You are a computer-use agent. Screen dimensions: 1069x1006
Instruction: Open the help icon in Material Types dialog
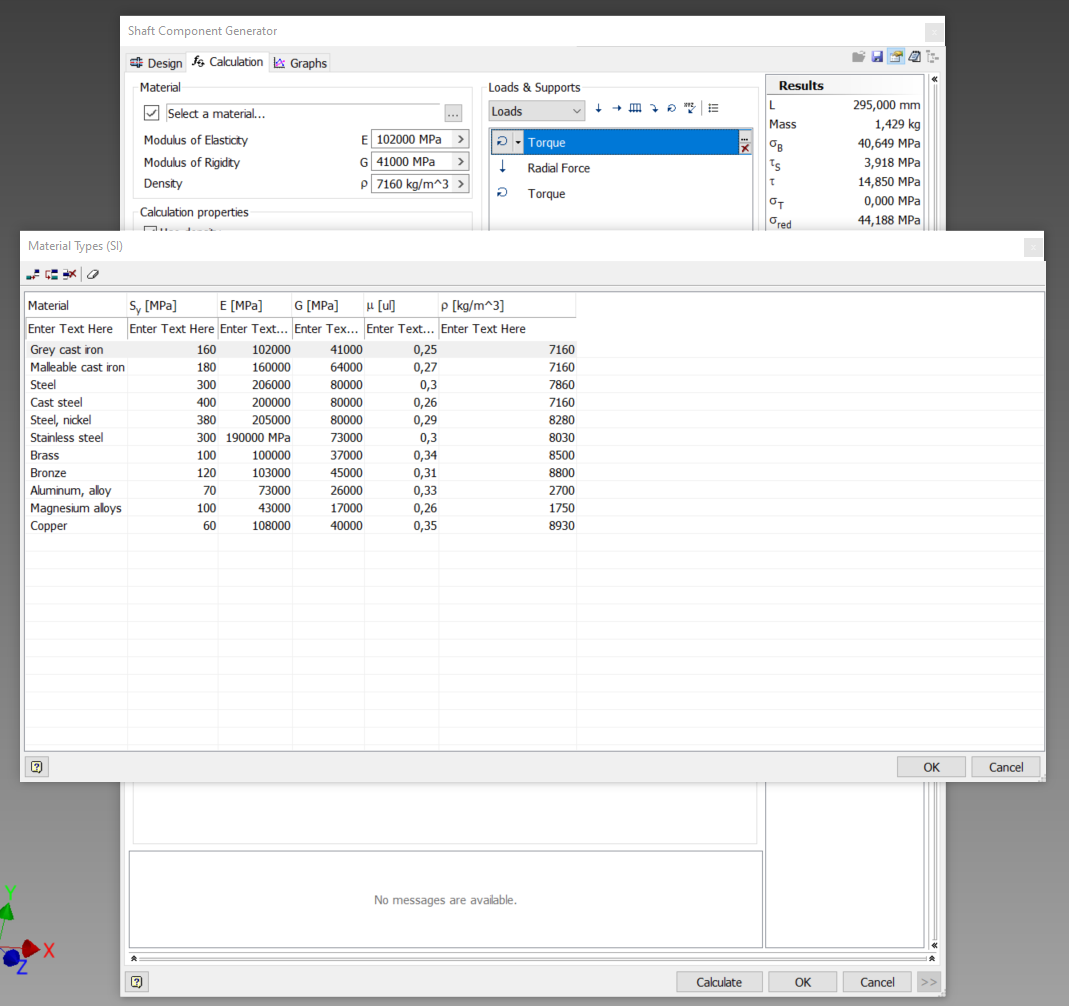pos(37,767)
